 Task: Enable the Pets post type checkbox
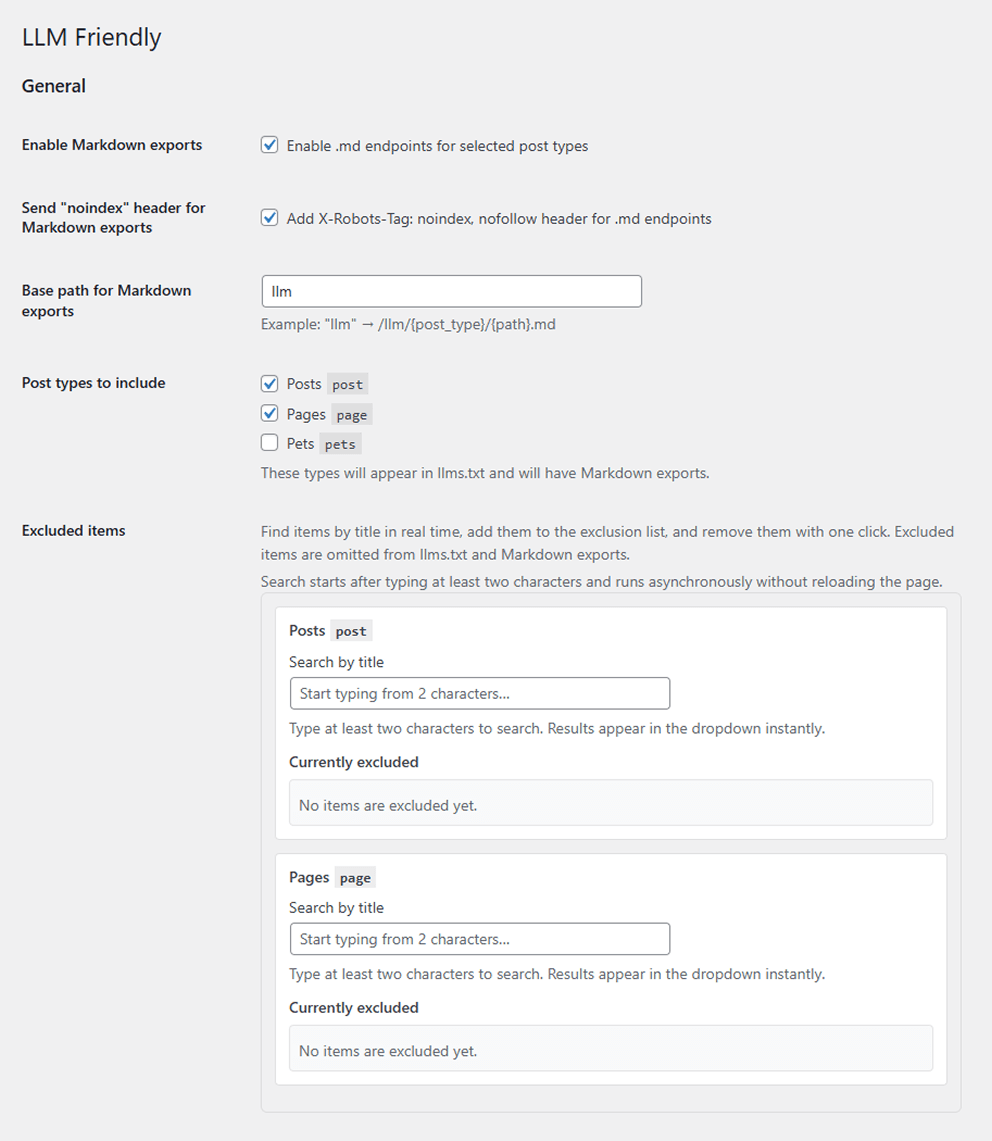click(269, 443)
